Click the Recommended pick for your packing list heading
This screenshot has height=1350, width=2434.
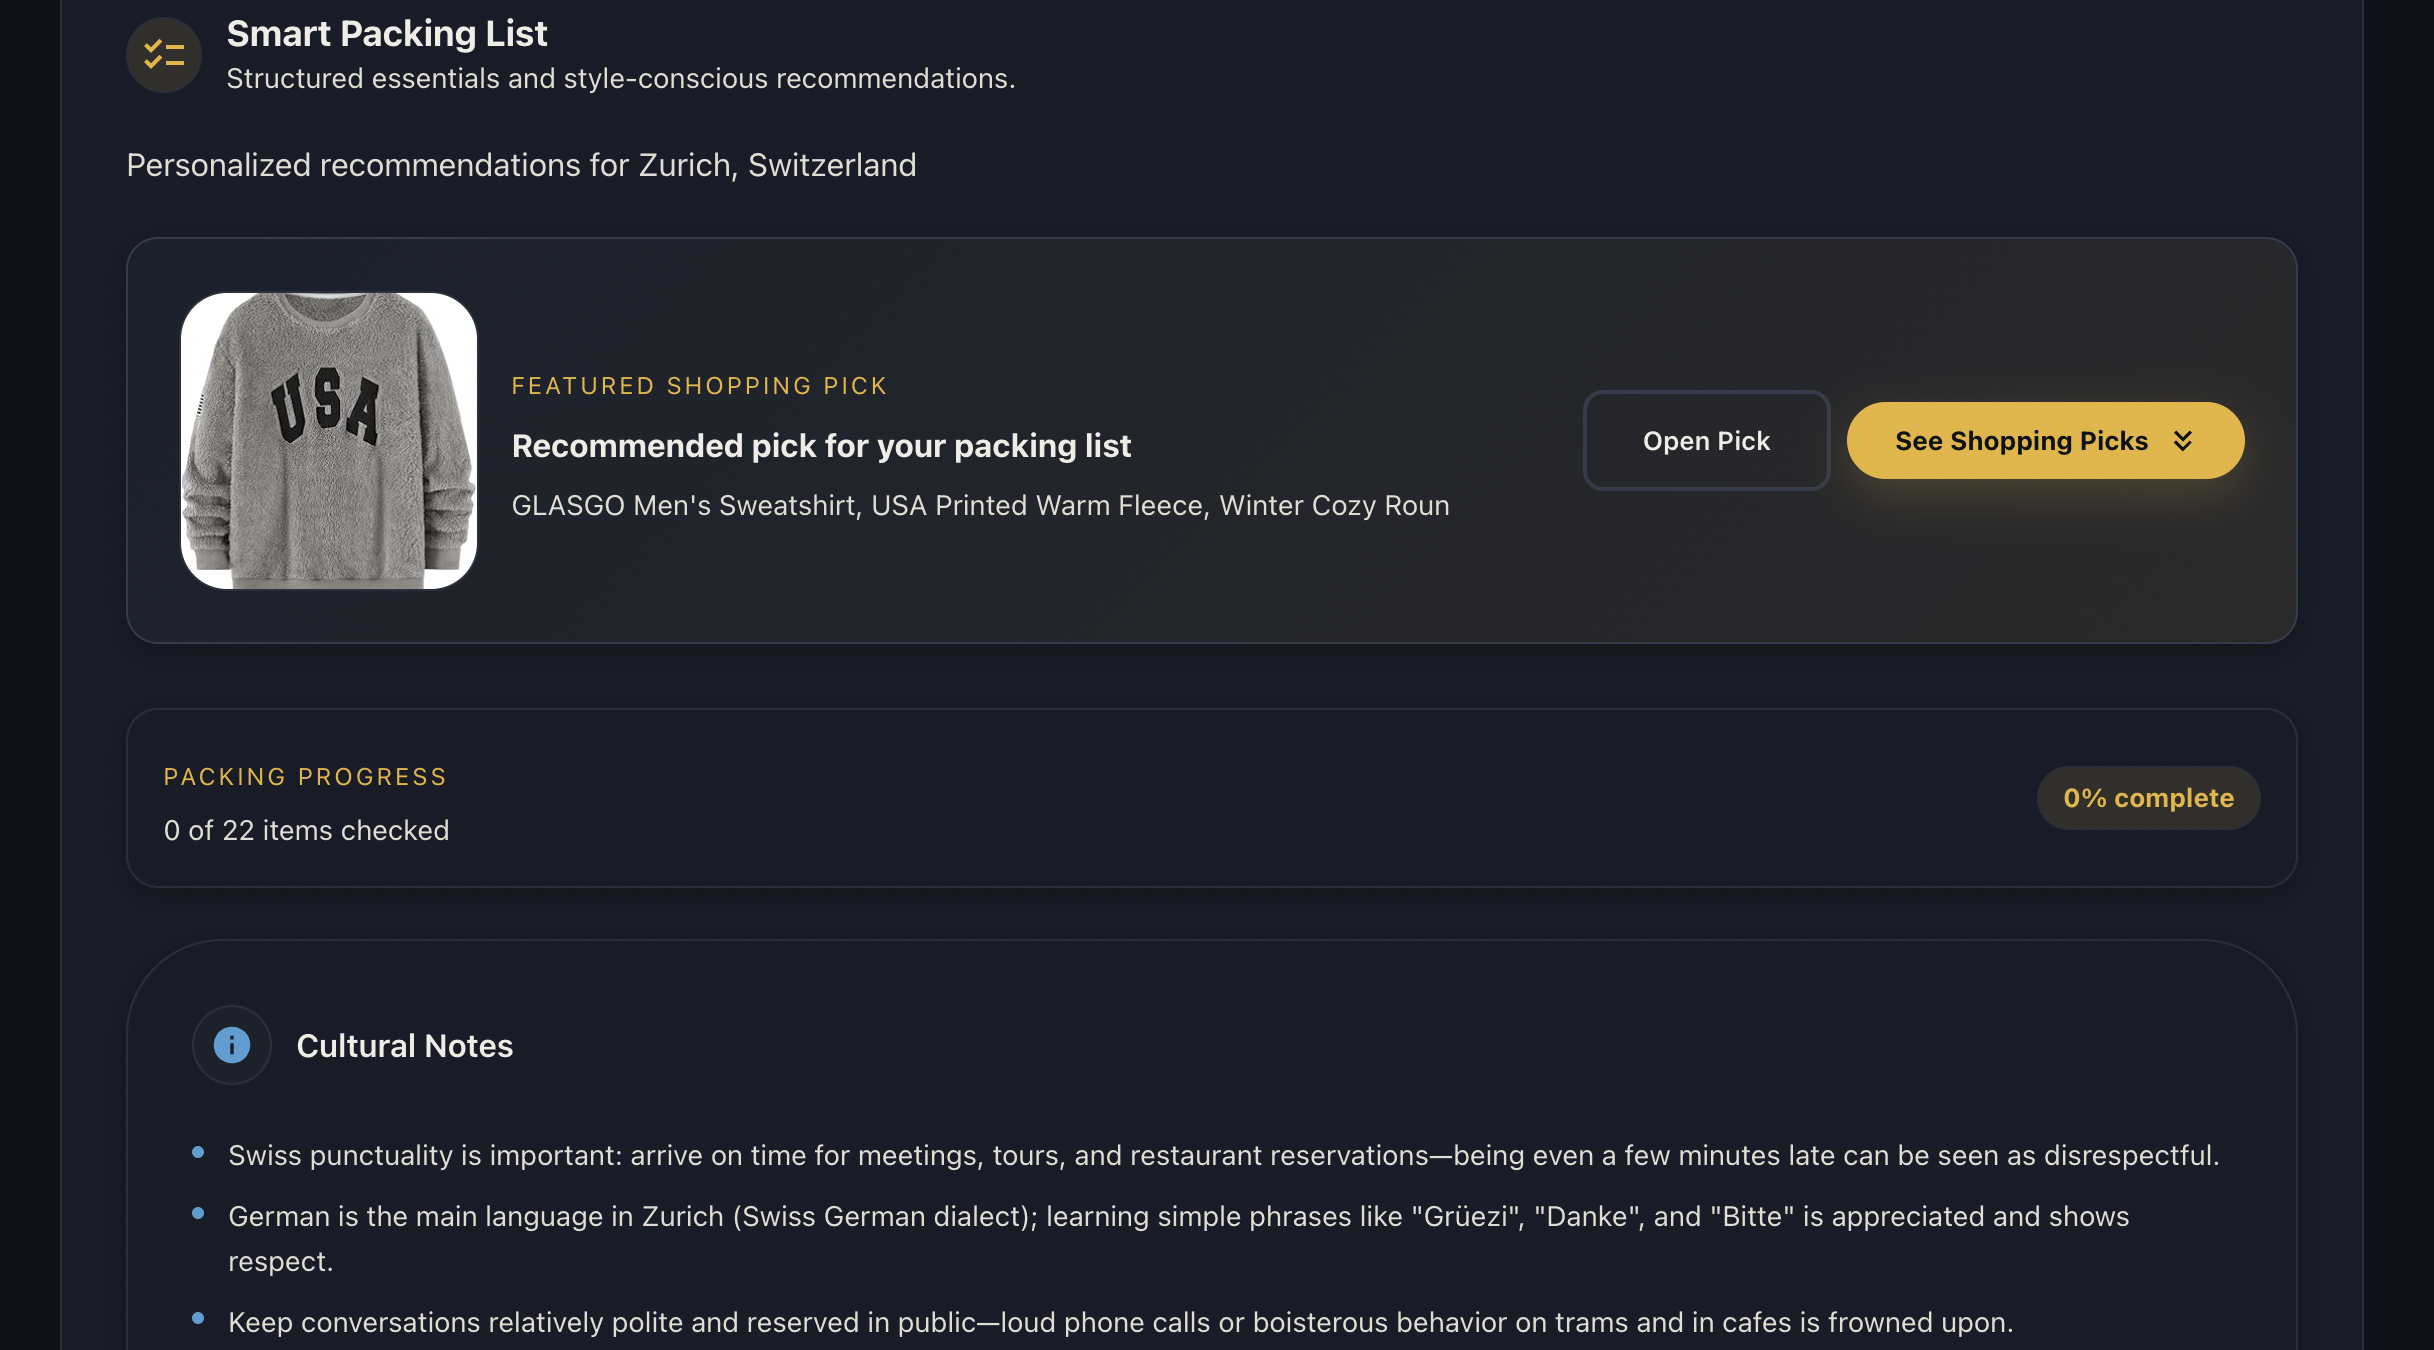click(821, 446)
